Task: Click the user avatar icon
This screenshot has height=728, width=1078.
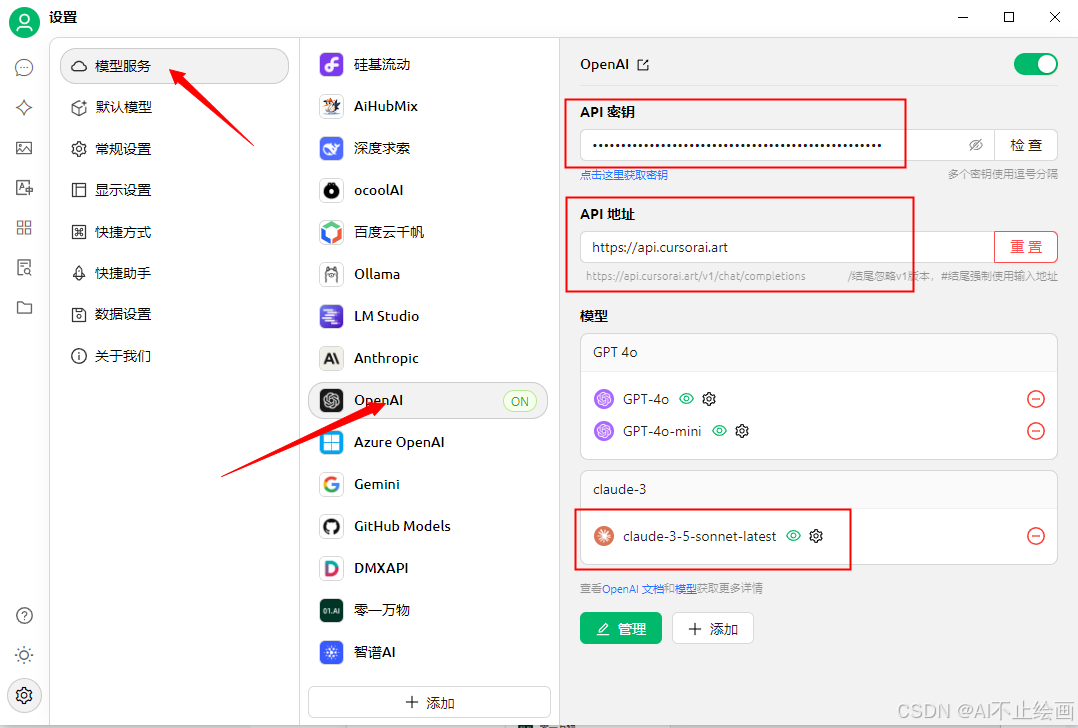Action: pos(24,23)
